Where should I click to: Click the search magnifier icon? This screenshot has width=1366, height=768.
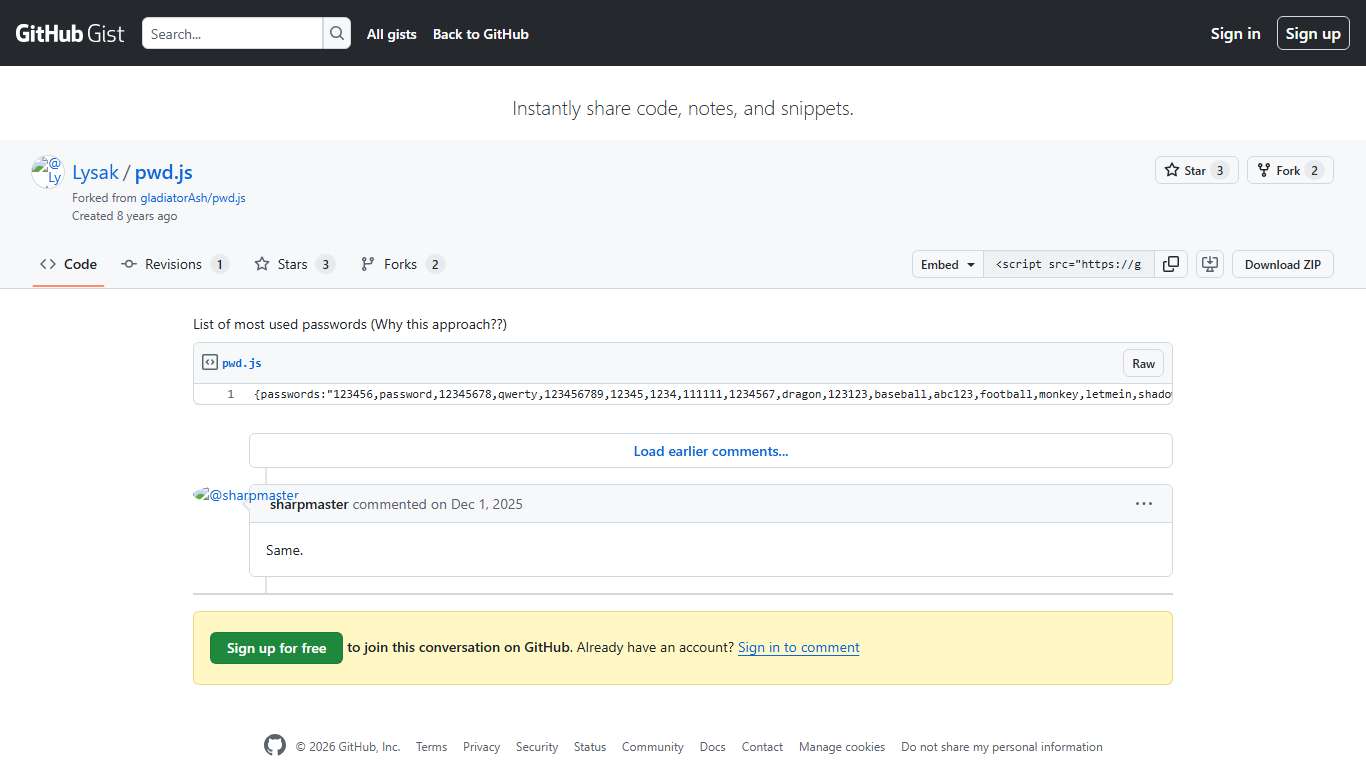[x=337, y=33]
